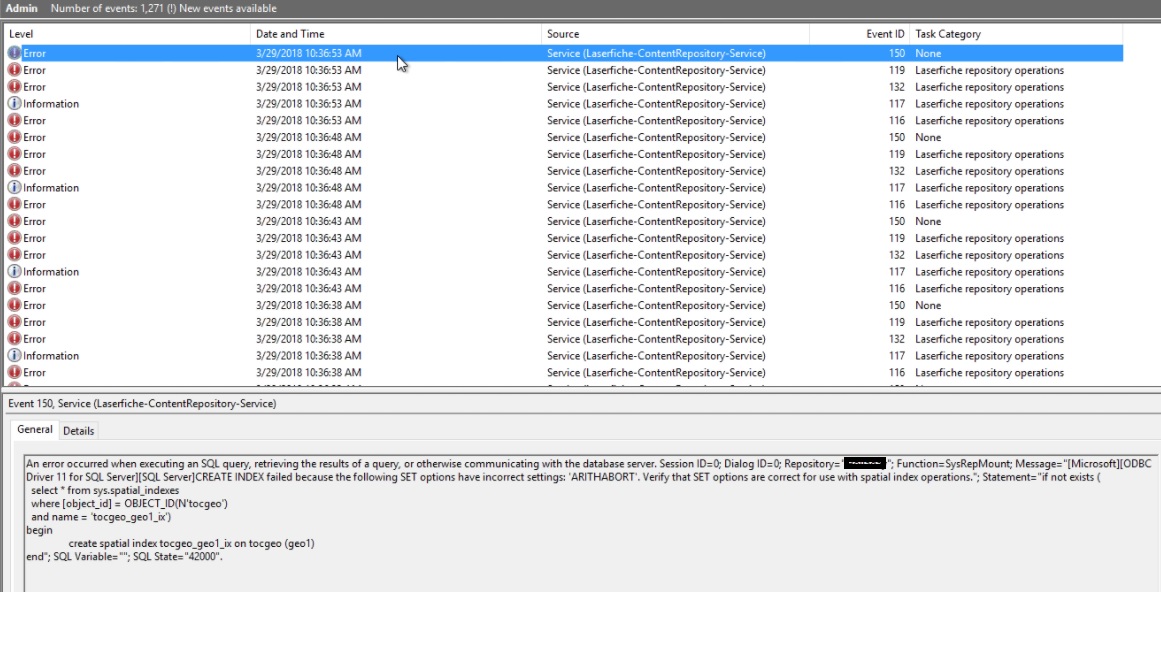1161x648 pixels.
Task: Click the error icon of the 10:36:53 Event 119 row
Action: [14, 70]
